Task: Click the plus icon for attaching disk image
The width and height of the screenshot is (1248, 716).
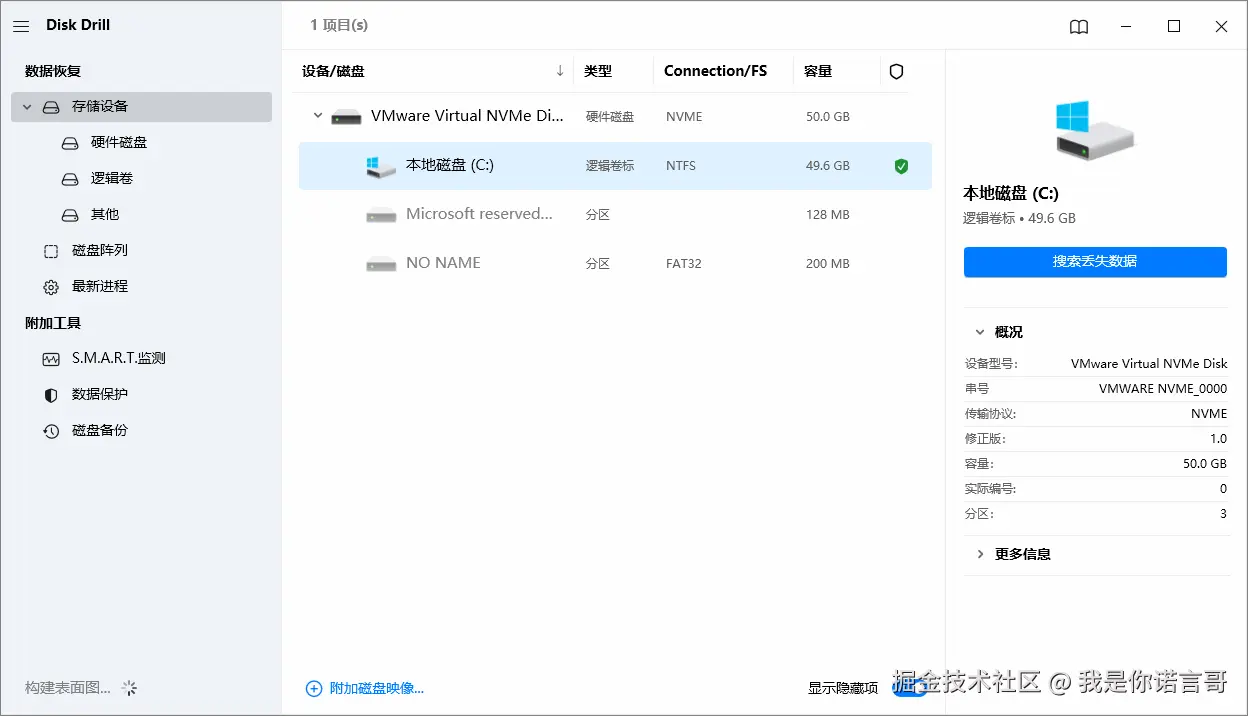Action: (314, 688)
